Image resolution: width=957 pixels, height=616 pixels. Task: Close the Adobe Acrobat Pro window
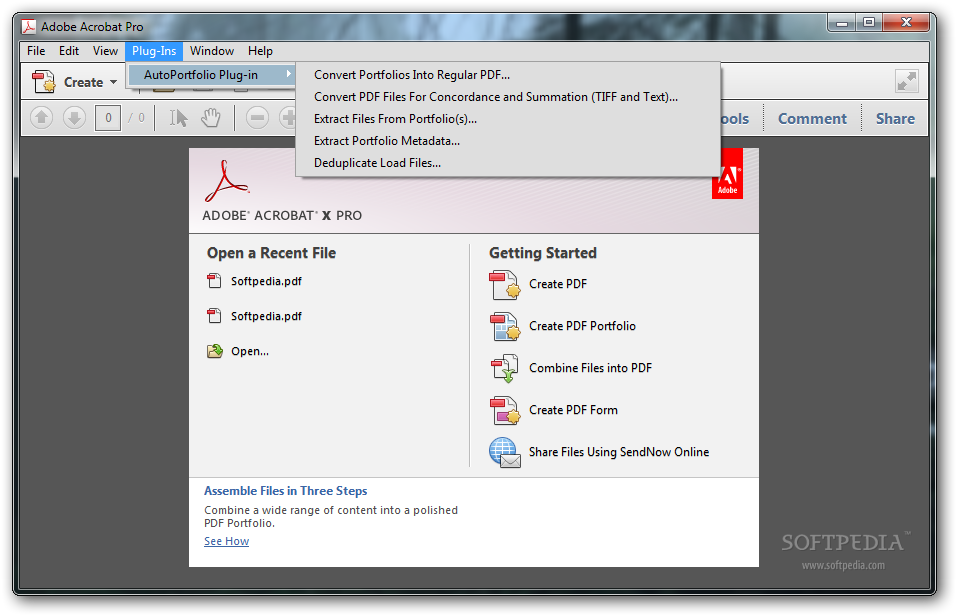(906, 23)
